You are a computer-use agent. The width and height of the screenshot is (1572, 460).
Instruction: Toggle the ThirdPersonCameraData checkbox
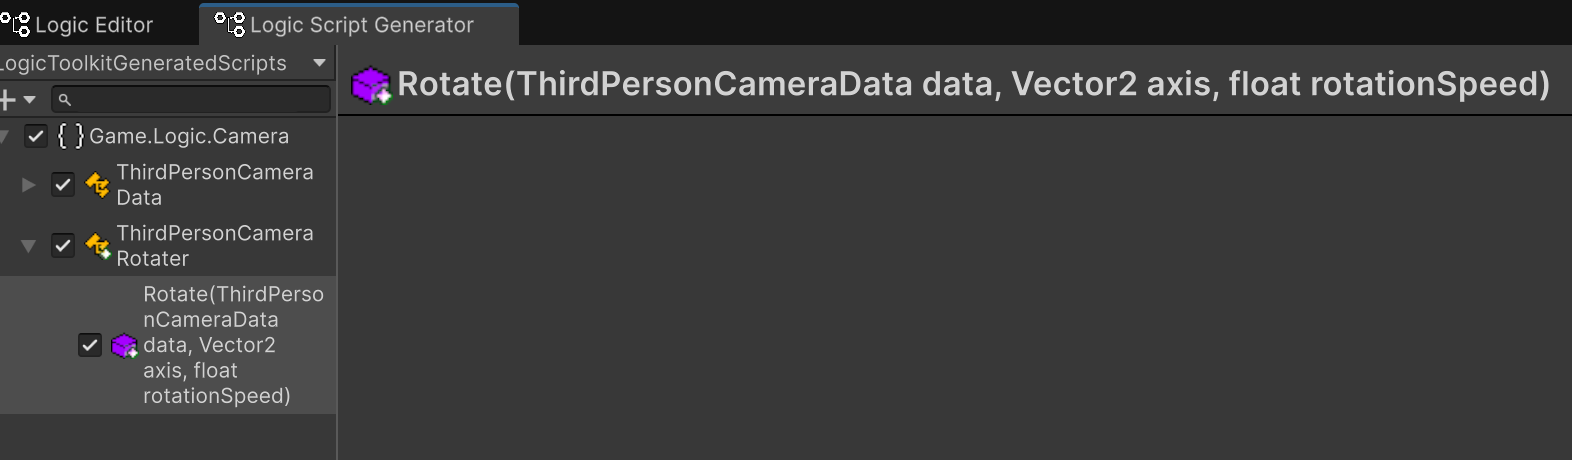pyautogui.click(x=63, y=185)
